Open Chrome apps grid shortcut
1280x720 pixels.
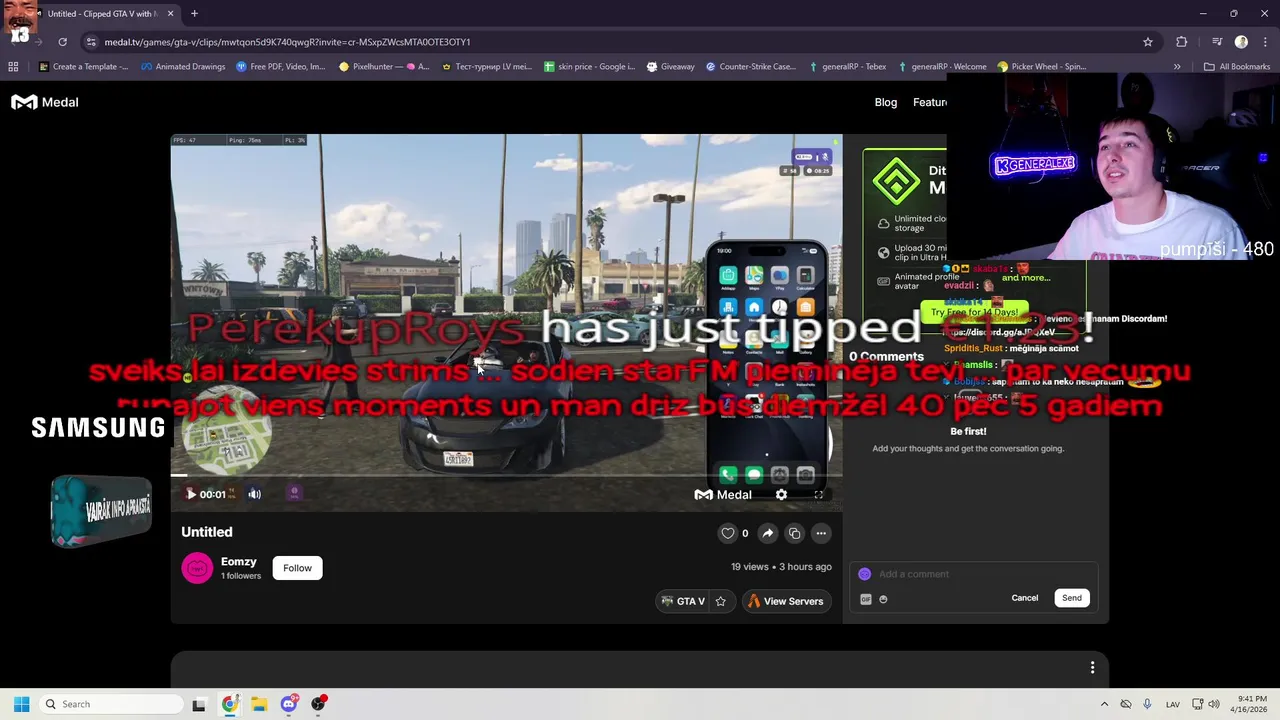coord(13,67)
